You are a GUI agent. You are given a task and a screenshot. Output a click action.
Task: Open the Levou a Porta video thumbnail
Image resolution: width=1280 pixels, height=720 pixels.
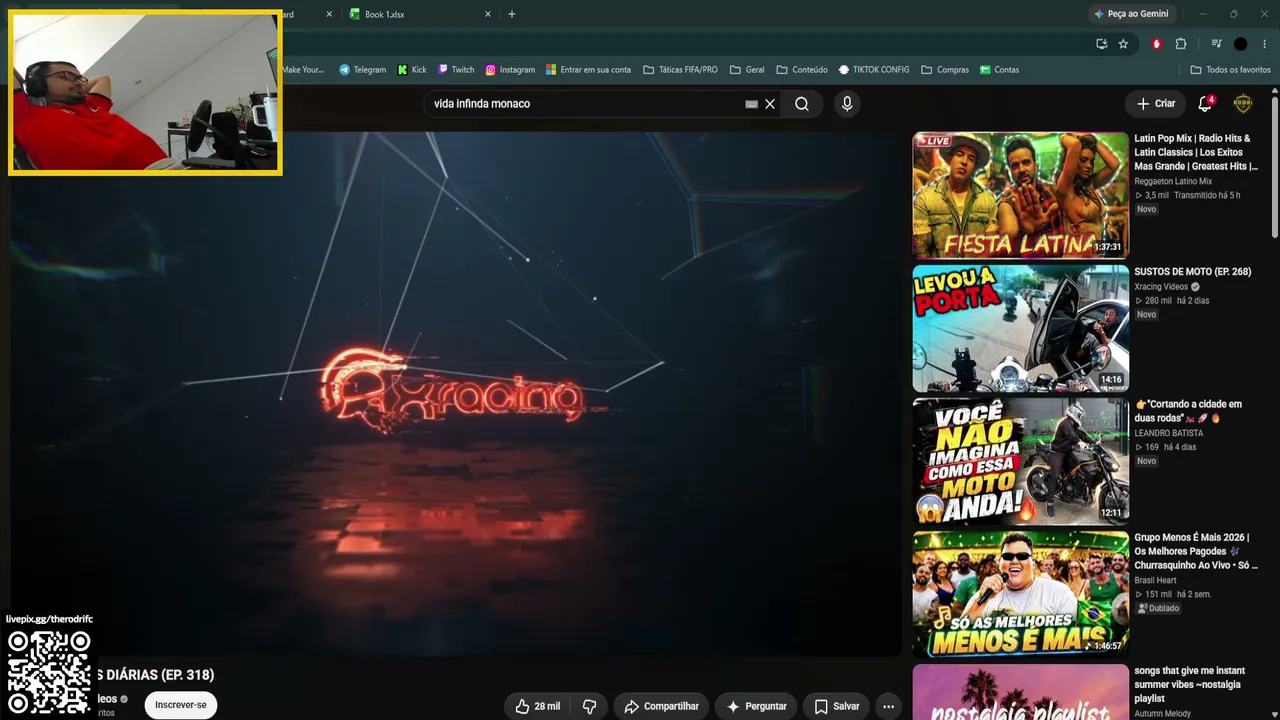(1020, 328)
